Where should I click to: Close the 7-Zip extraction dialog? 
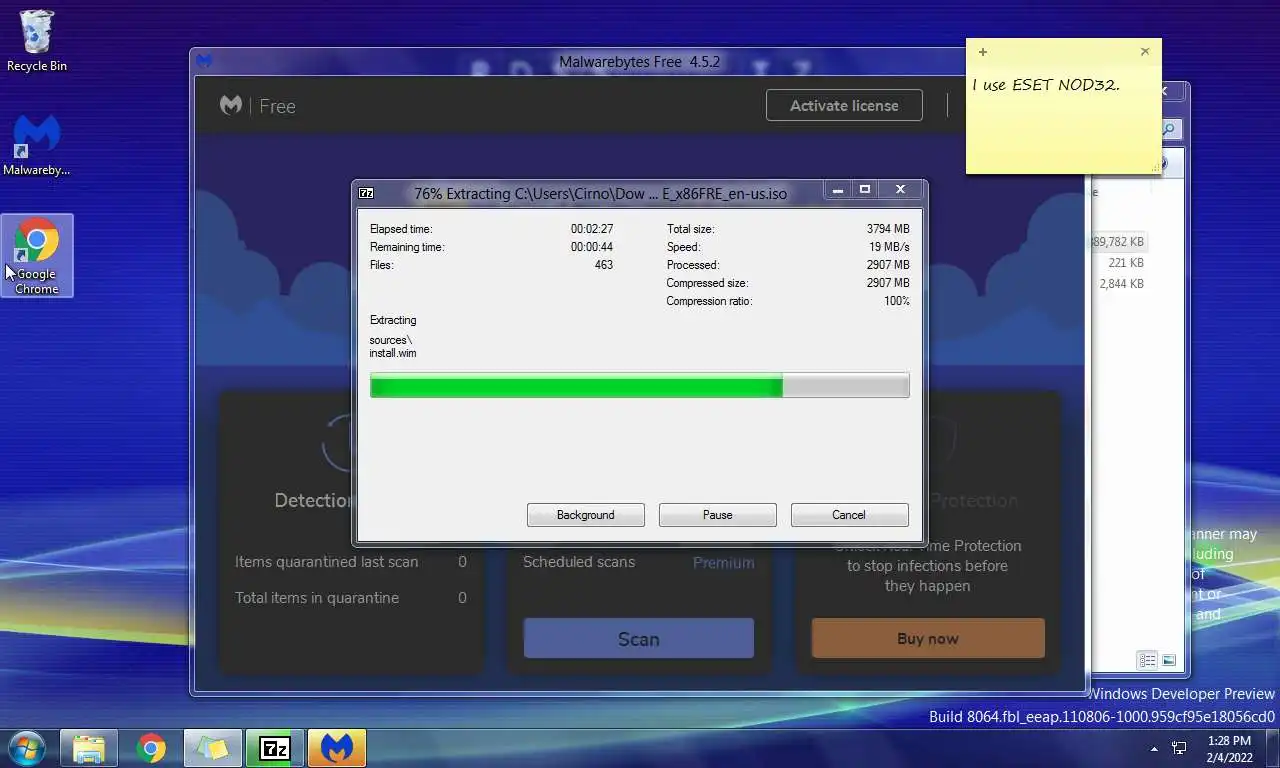[900, 189]
